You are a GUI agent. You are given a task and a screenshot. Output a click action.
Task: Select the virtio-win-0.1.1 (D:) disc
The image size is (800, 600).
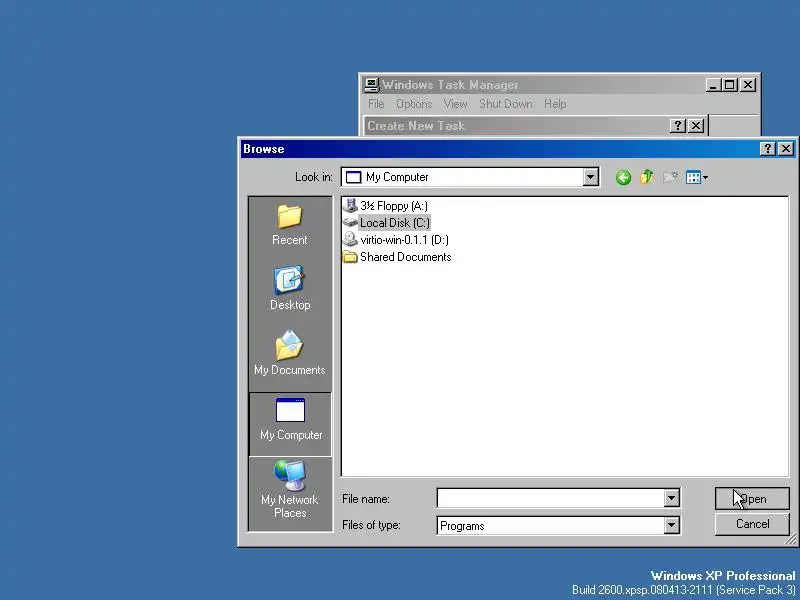coord(396,240)
